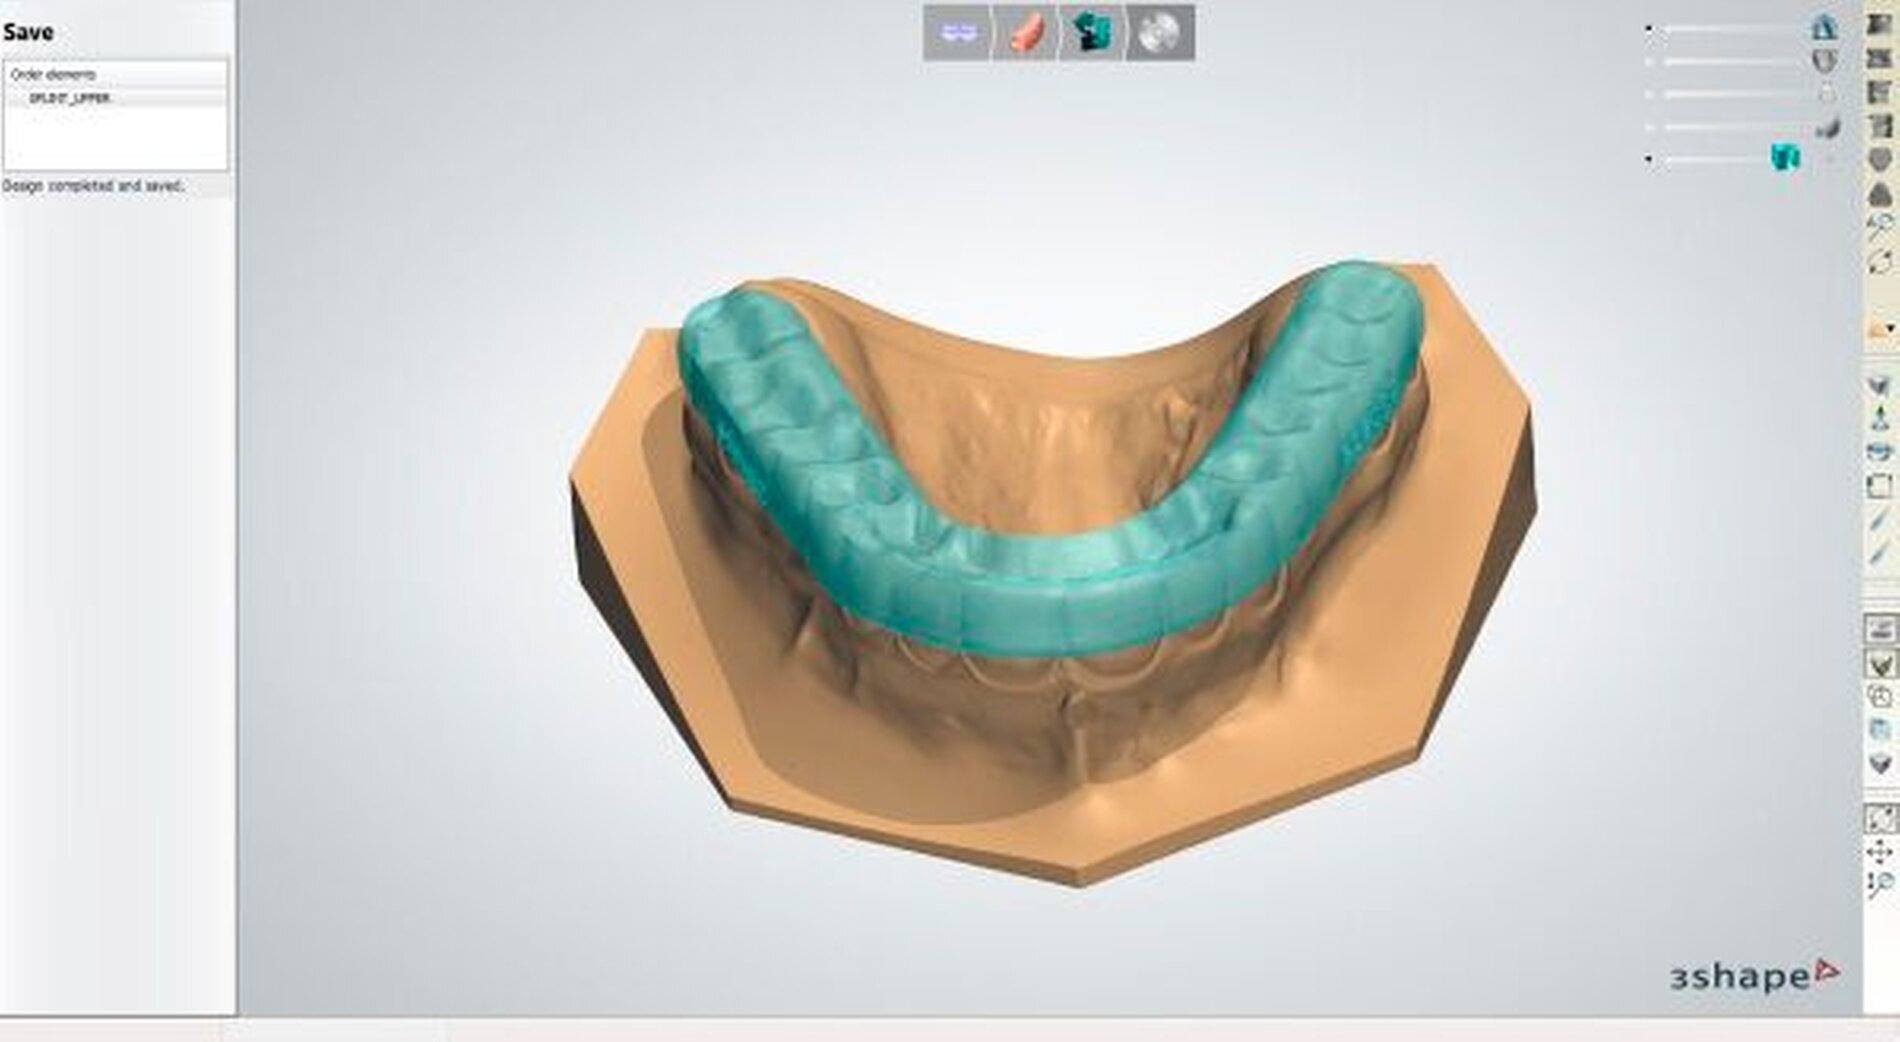Select the teal splint view icon in top toolbar

(1092, 31)
